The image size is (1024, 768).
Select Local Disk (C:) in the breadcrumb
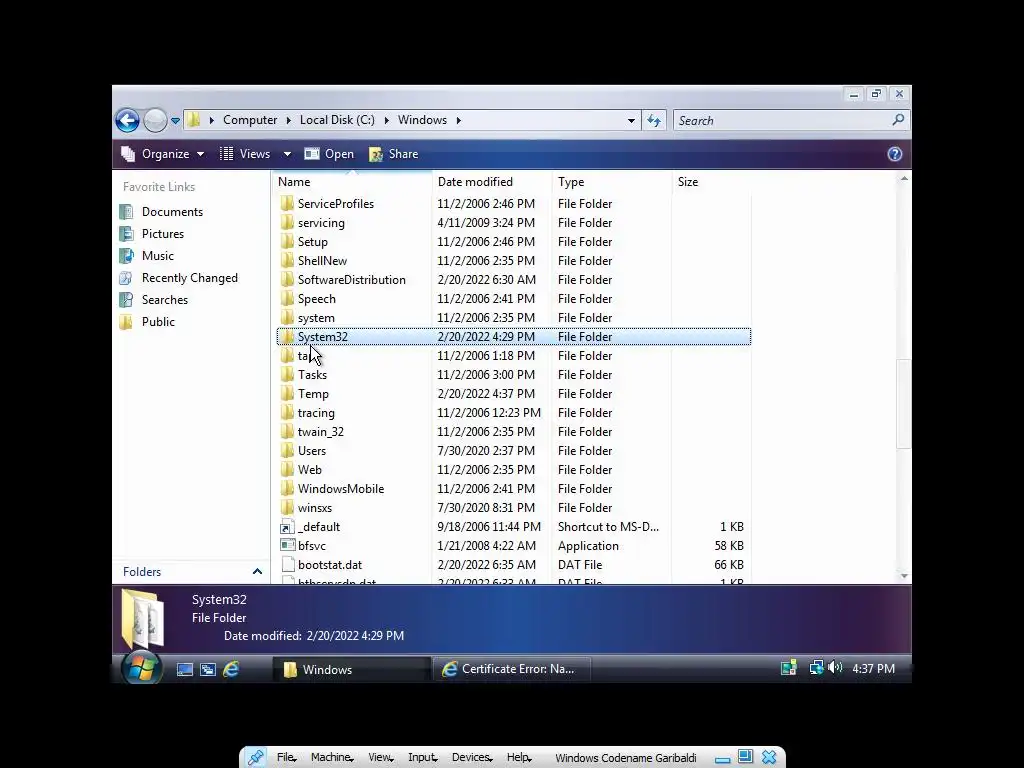pyautogui.click(x=337, y=120)
